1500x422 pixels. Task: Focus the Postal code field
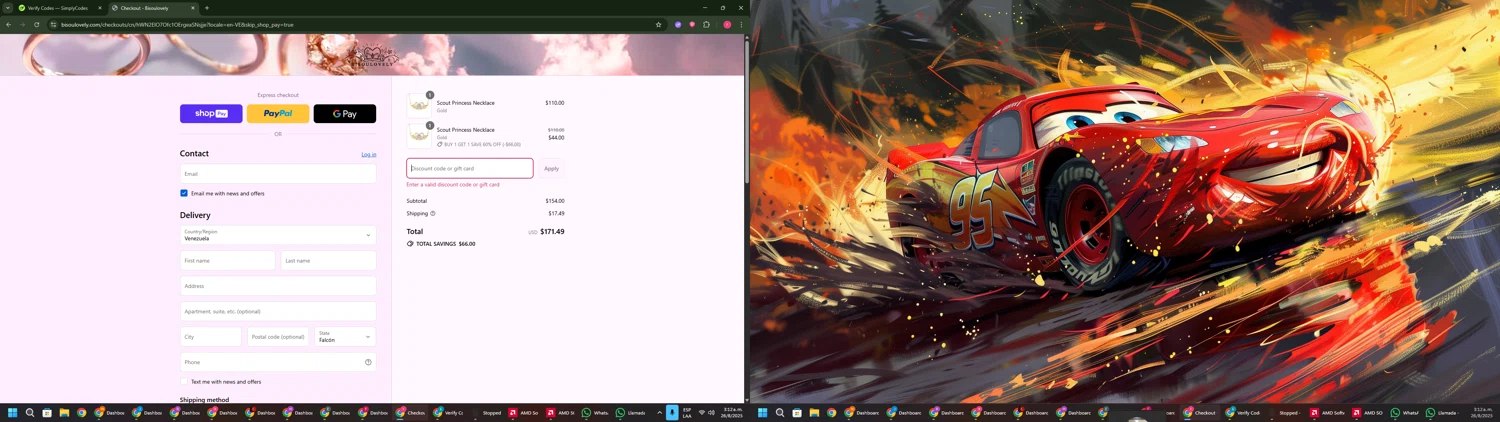click(278, 337)
